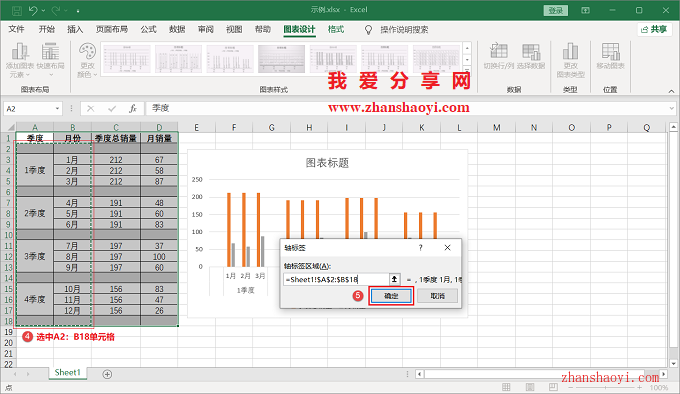Open the Add Chart Element menu
The height and width of the screenshot is (394, 680).
[x=20, y=60]
